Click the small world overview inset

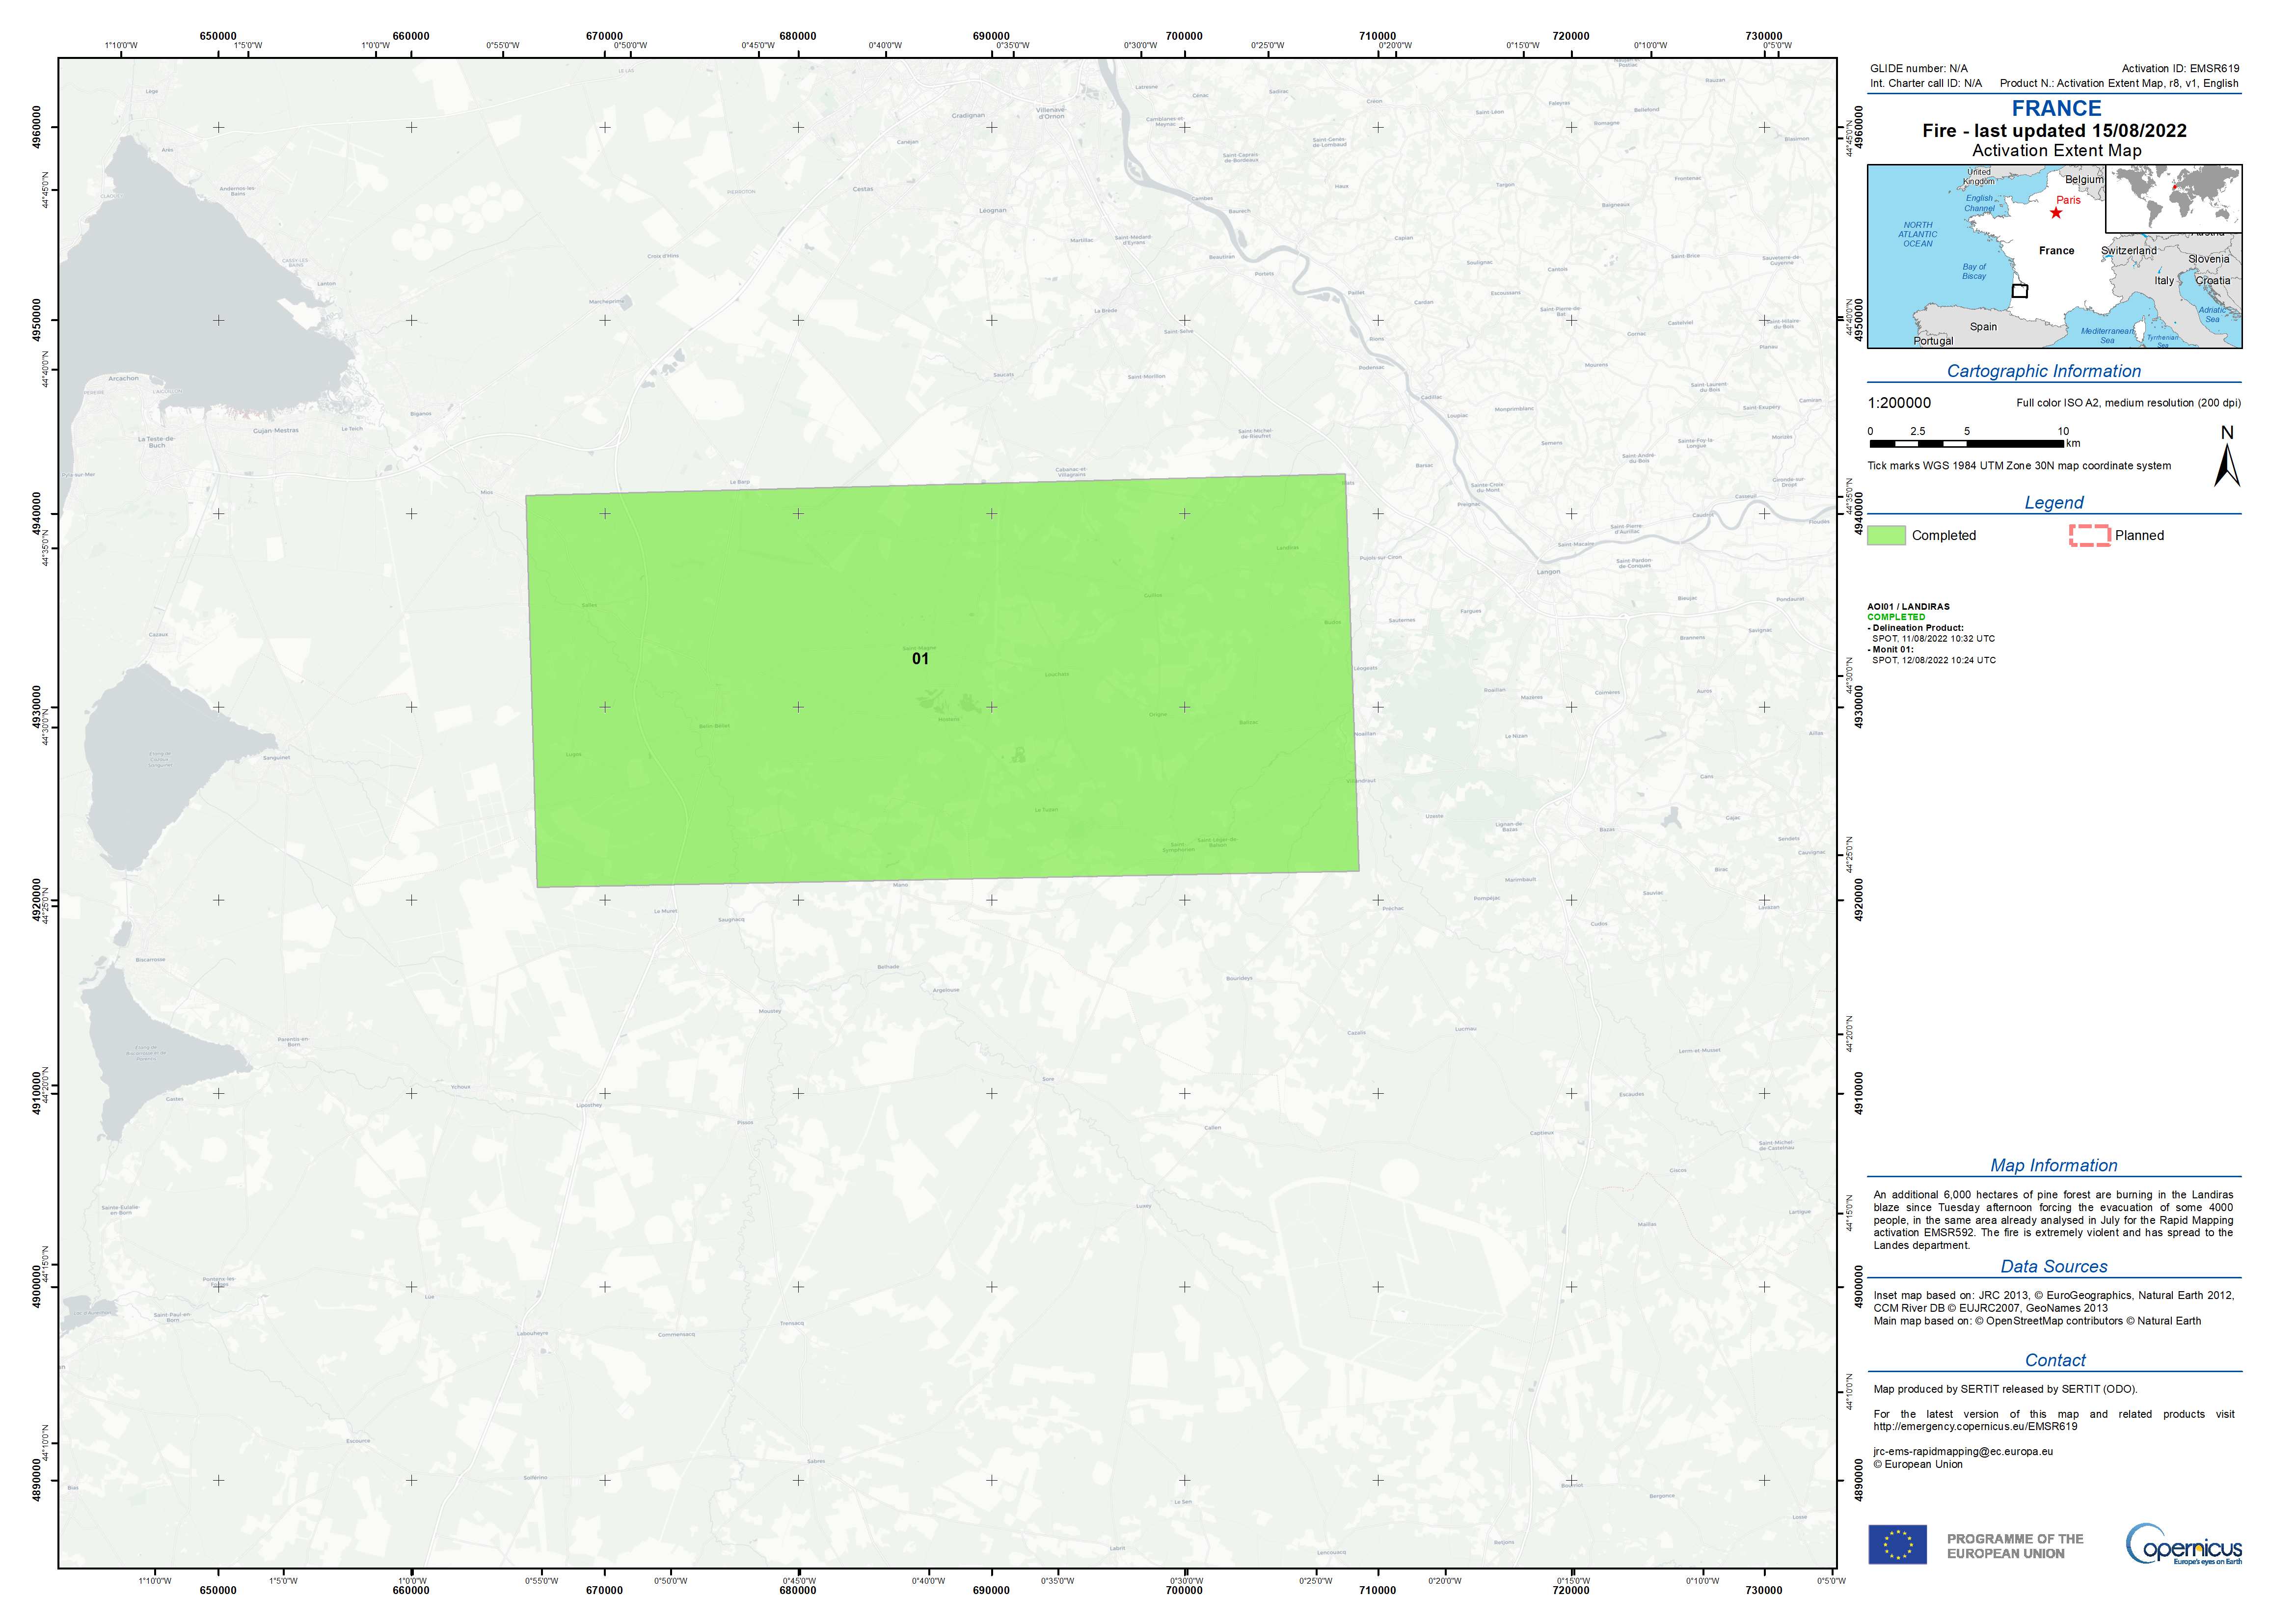click(x=2173, y=199)
